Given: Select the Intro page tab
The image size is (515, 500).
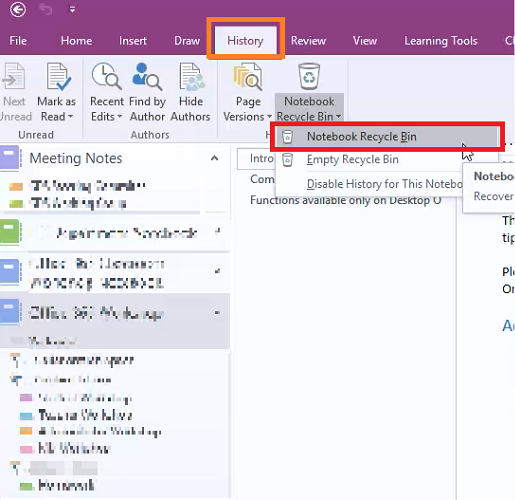Looking at the screenshot, I should (x=256, y=159).
